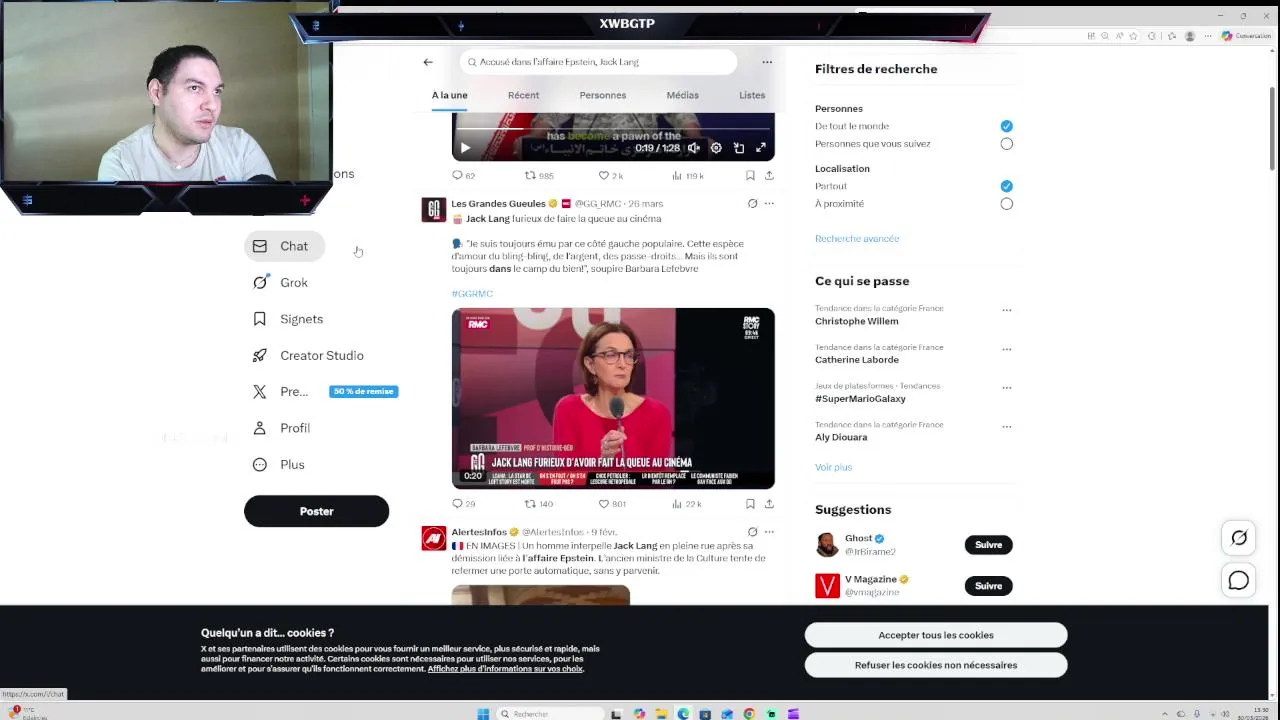Click the Poster button
The height and width of the screenshot is (720, 1280).
pyautogui.click(x=316, y=511)
